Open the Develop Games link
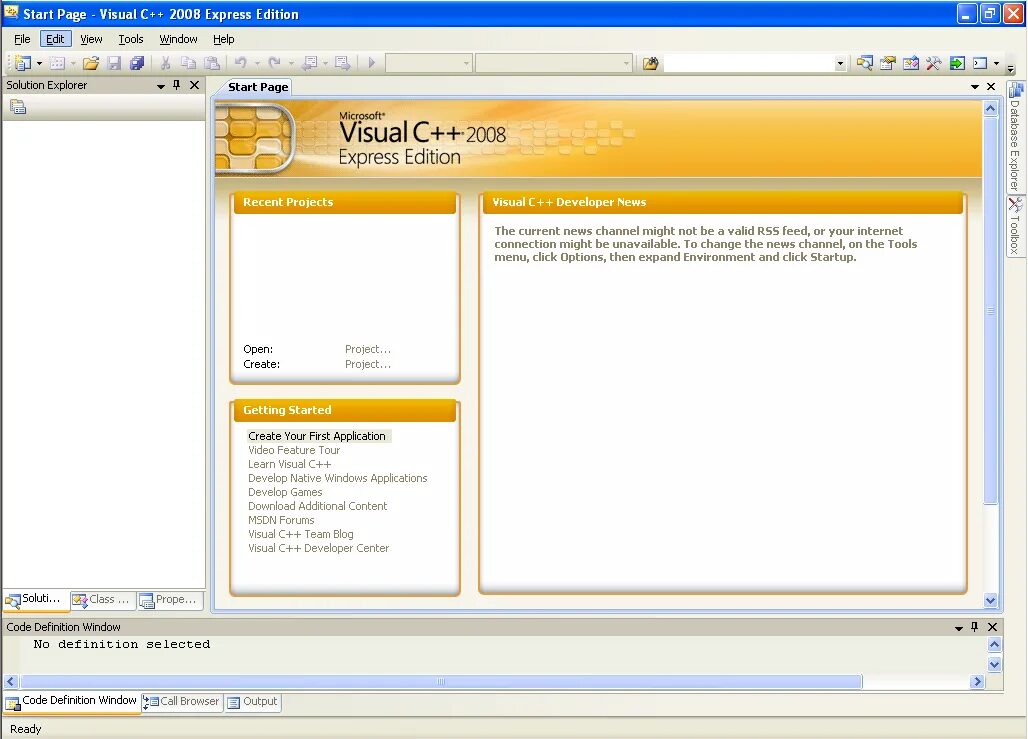Screen dimensions: 1028x739 pyautogui.click(x=285, y=492)
